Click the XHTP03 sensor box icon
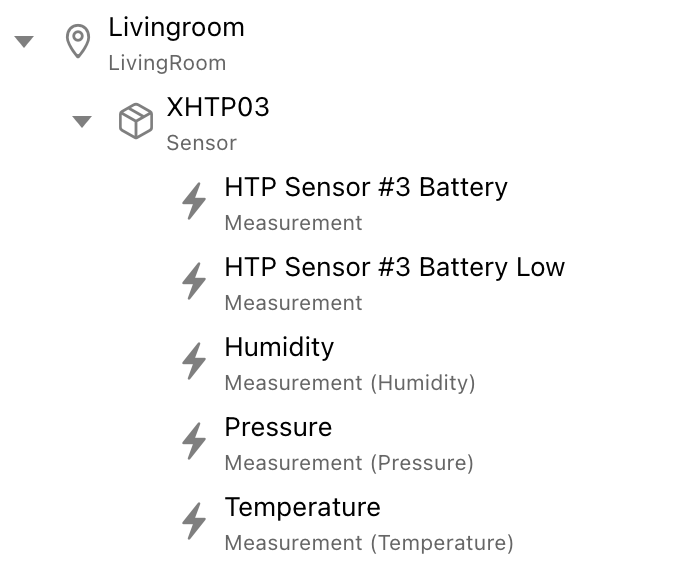Viewport: 686px width, 572px height. point(136,122)
